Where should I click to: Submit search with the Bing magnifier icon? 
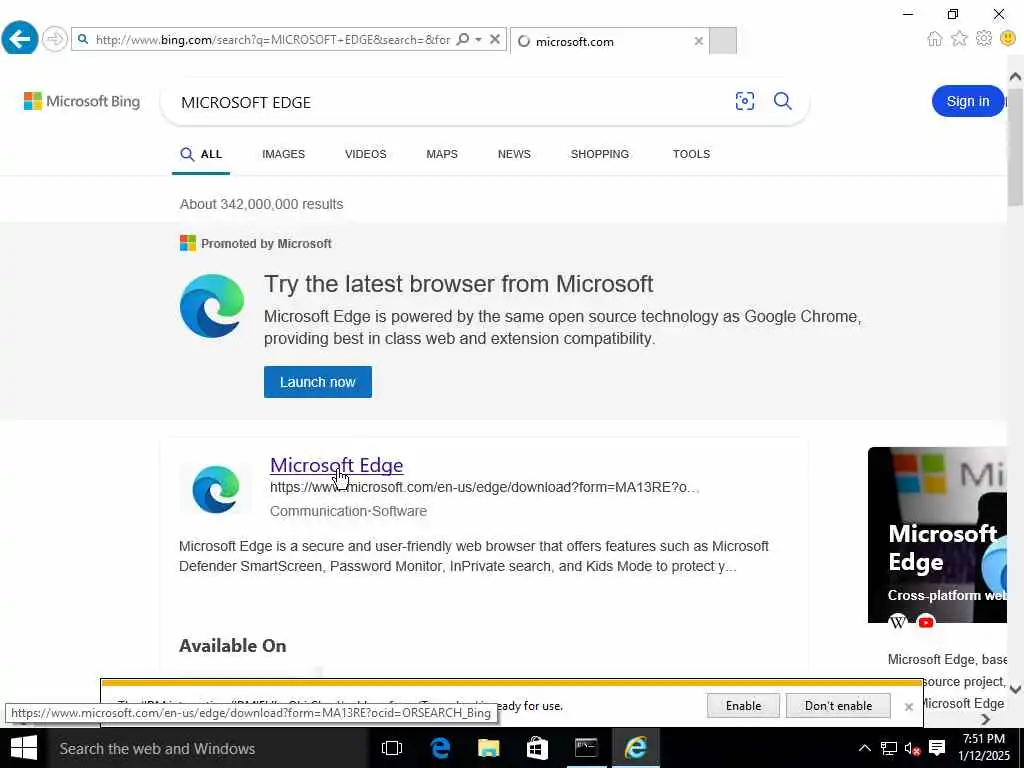pos(782,101)
